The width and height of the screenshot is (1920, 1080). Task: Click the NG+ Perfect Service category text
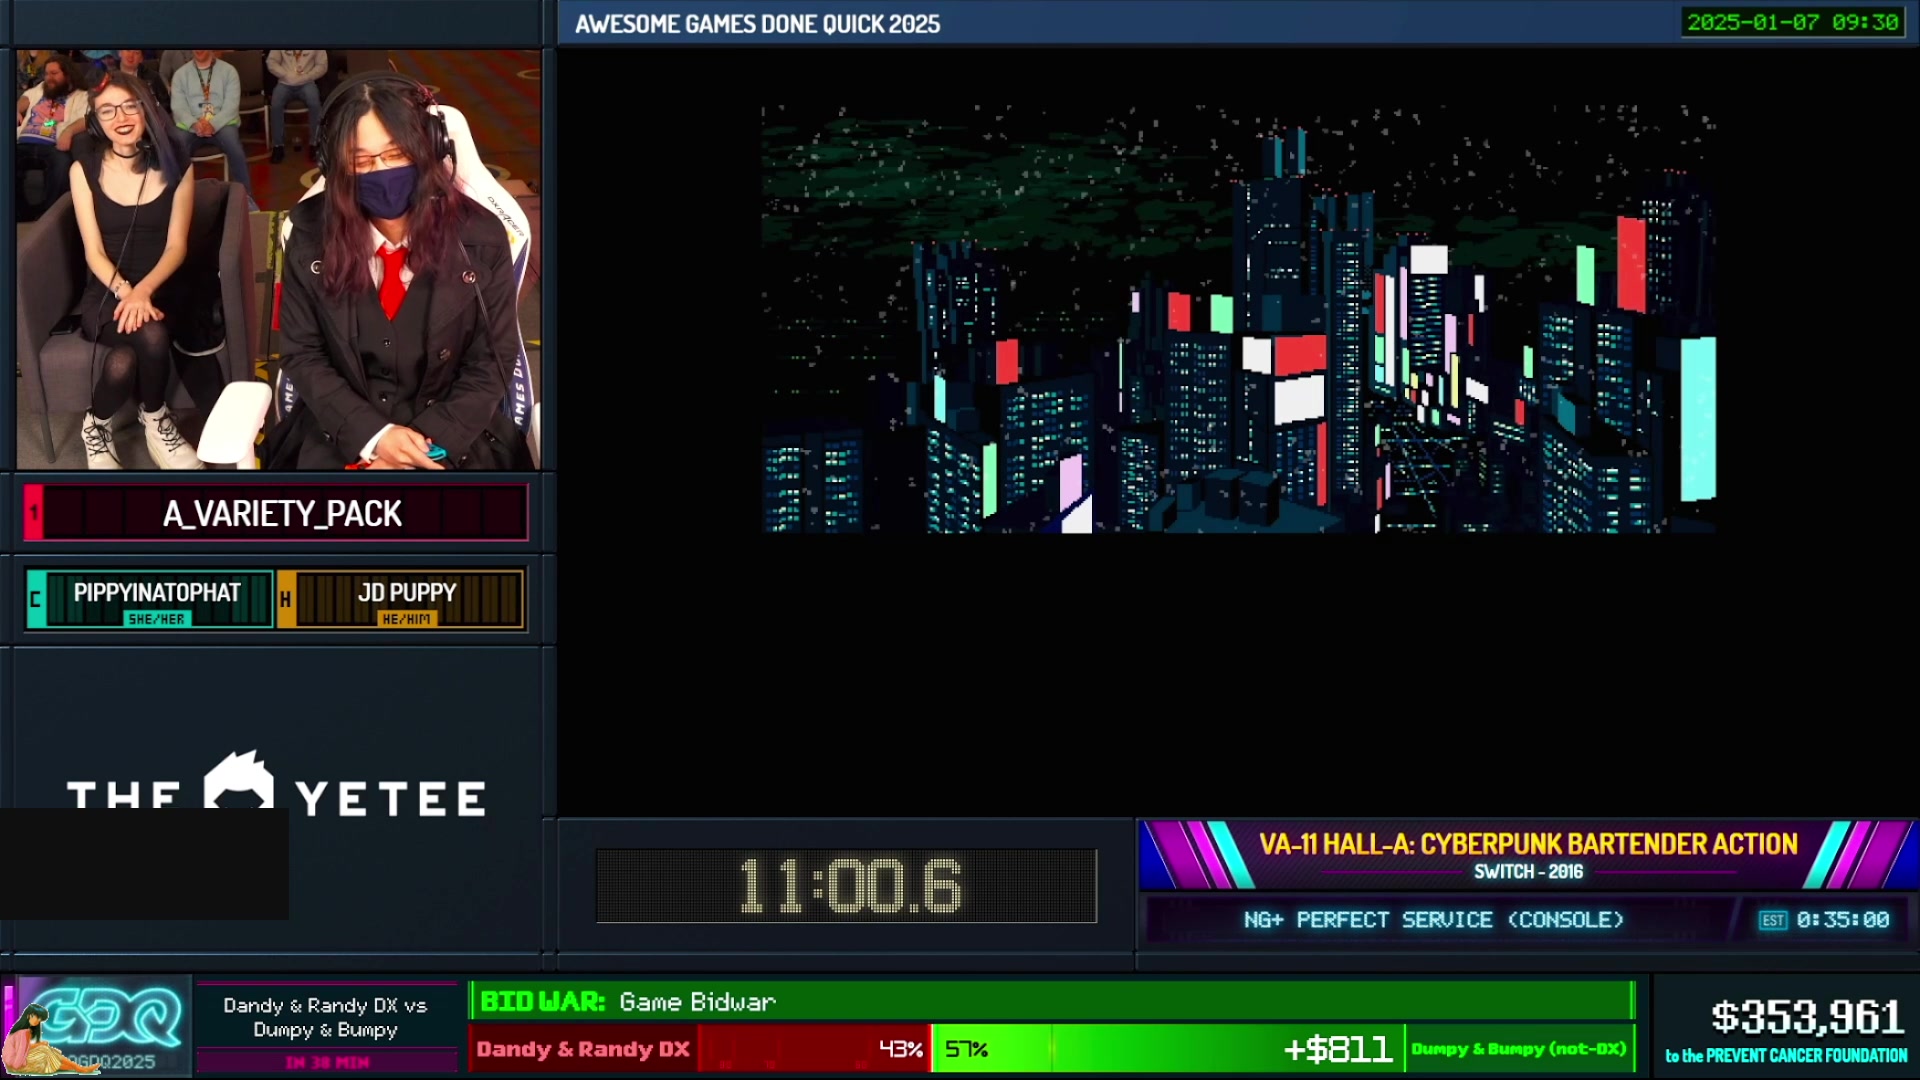click(1433, 920)
